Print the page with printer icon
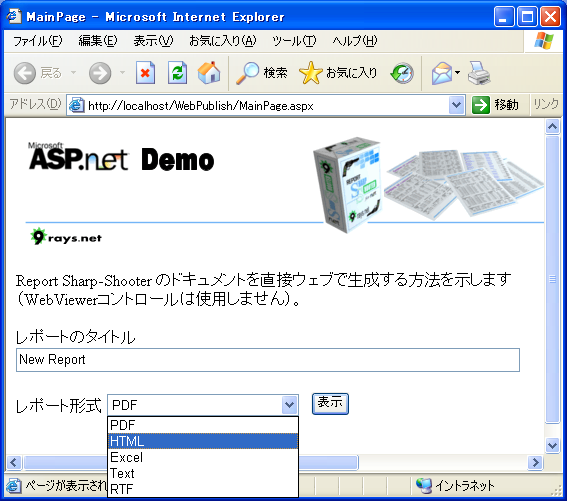The height and width of the screenshot is (501, 567). point(479,73)
